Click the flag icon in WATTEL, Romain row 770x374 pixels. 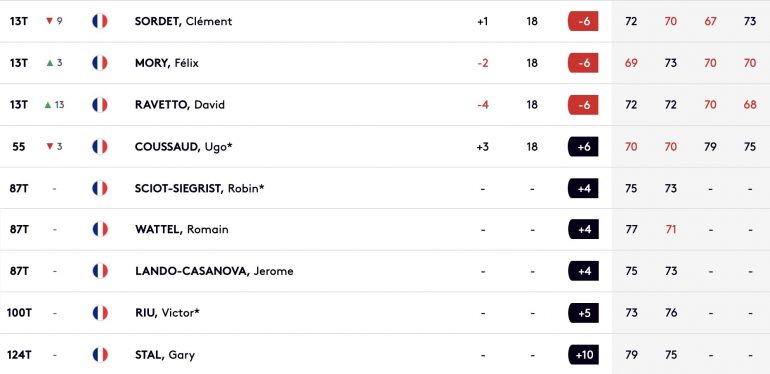pyautogui.click(x=100, y=229)
